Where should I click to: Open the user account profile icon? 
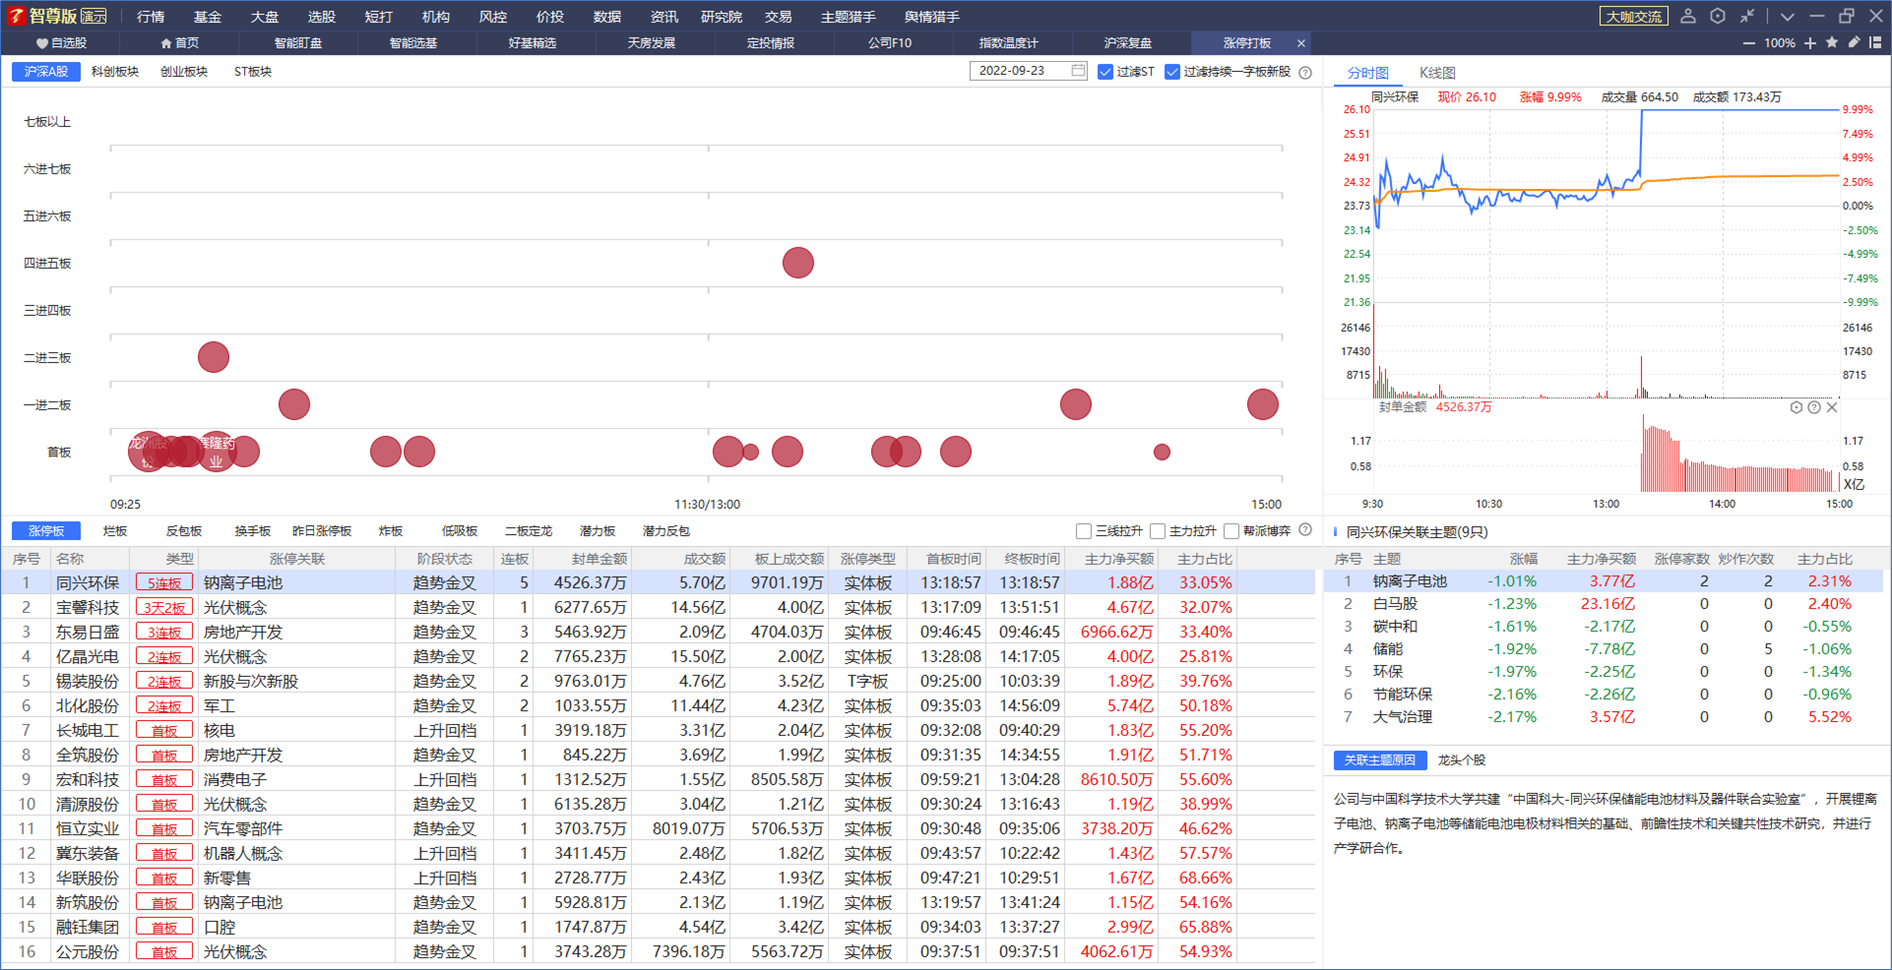pyautogui.click(x=1688, y=16)
